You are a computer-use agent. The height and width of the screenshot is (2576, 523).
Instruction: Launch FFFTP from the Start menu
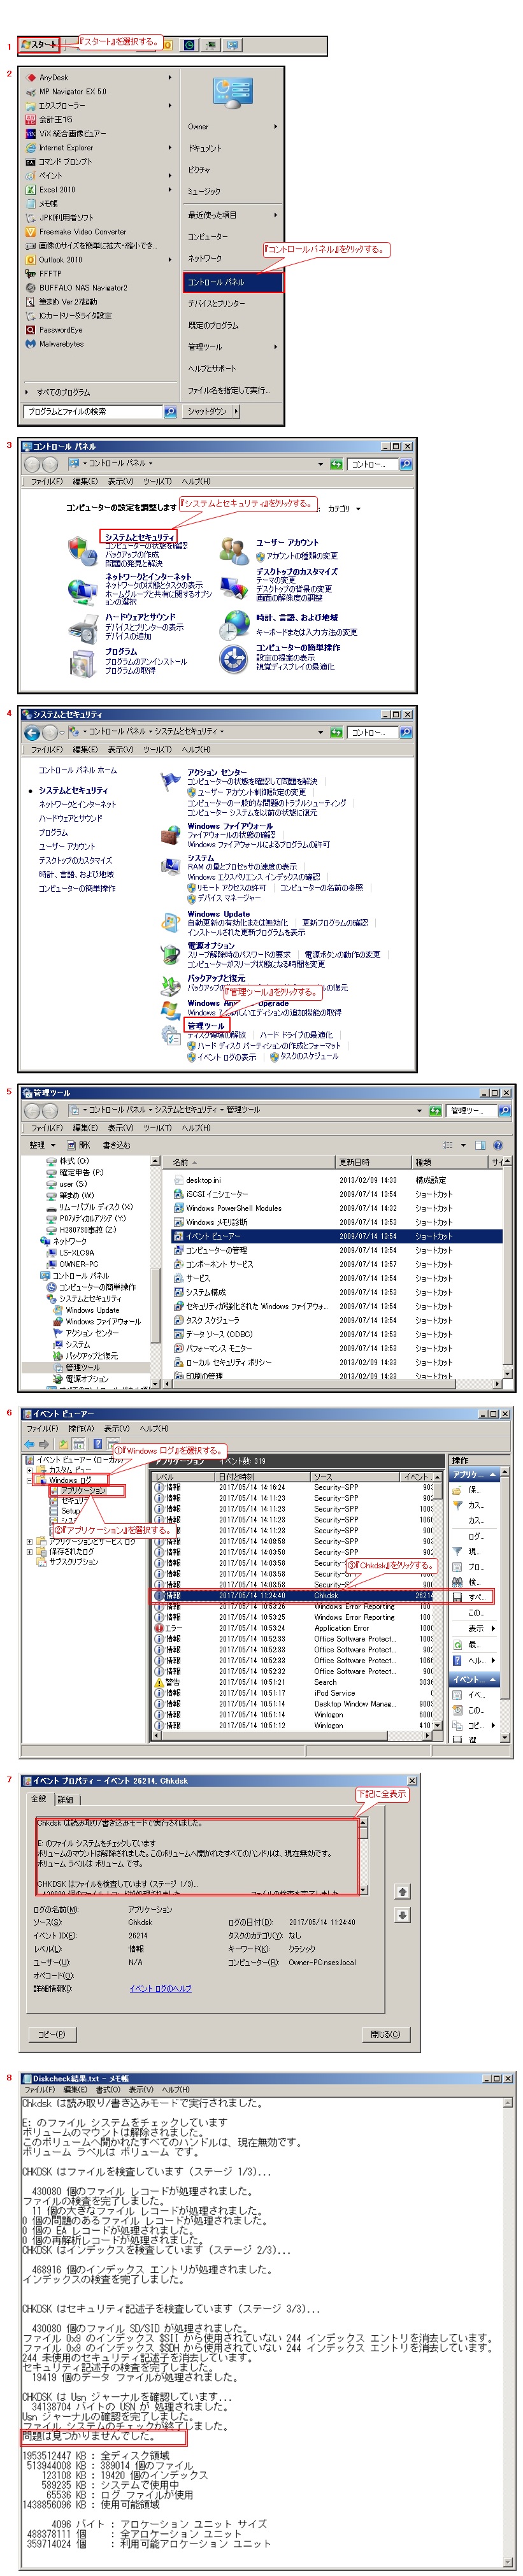(x=50, y=273)
